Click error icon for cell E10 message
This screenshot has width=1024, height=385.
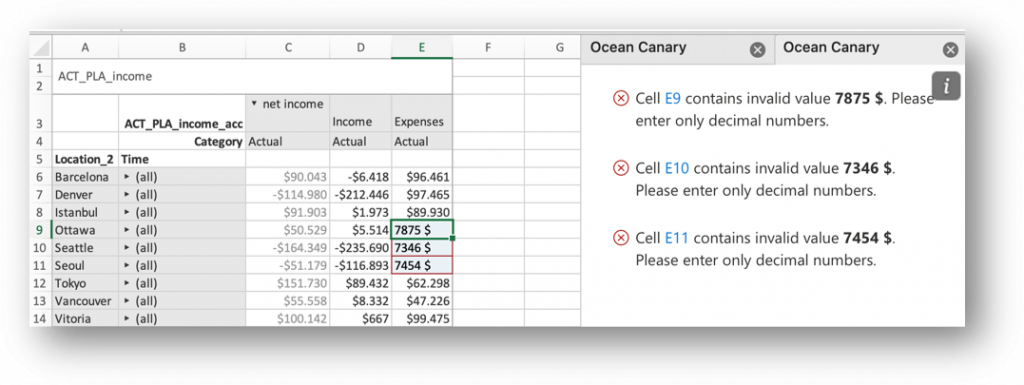coord(620,168)
